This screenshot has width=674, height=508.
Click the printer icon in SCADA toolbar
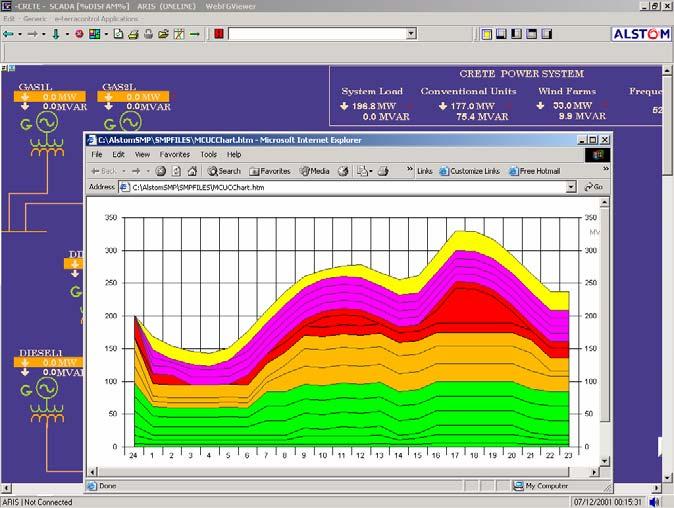click(133, 34)
